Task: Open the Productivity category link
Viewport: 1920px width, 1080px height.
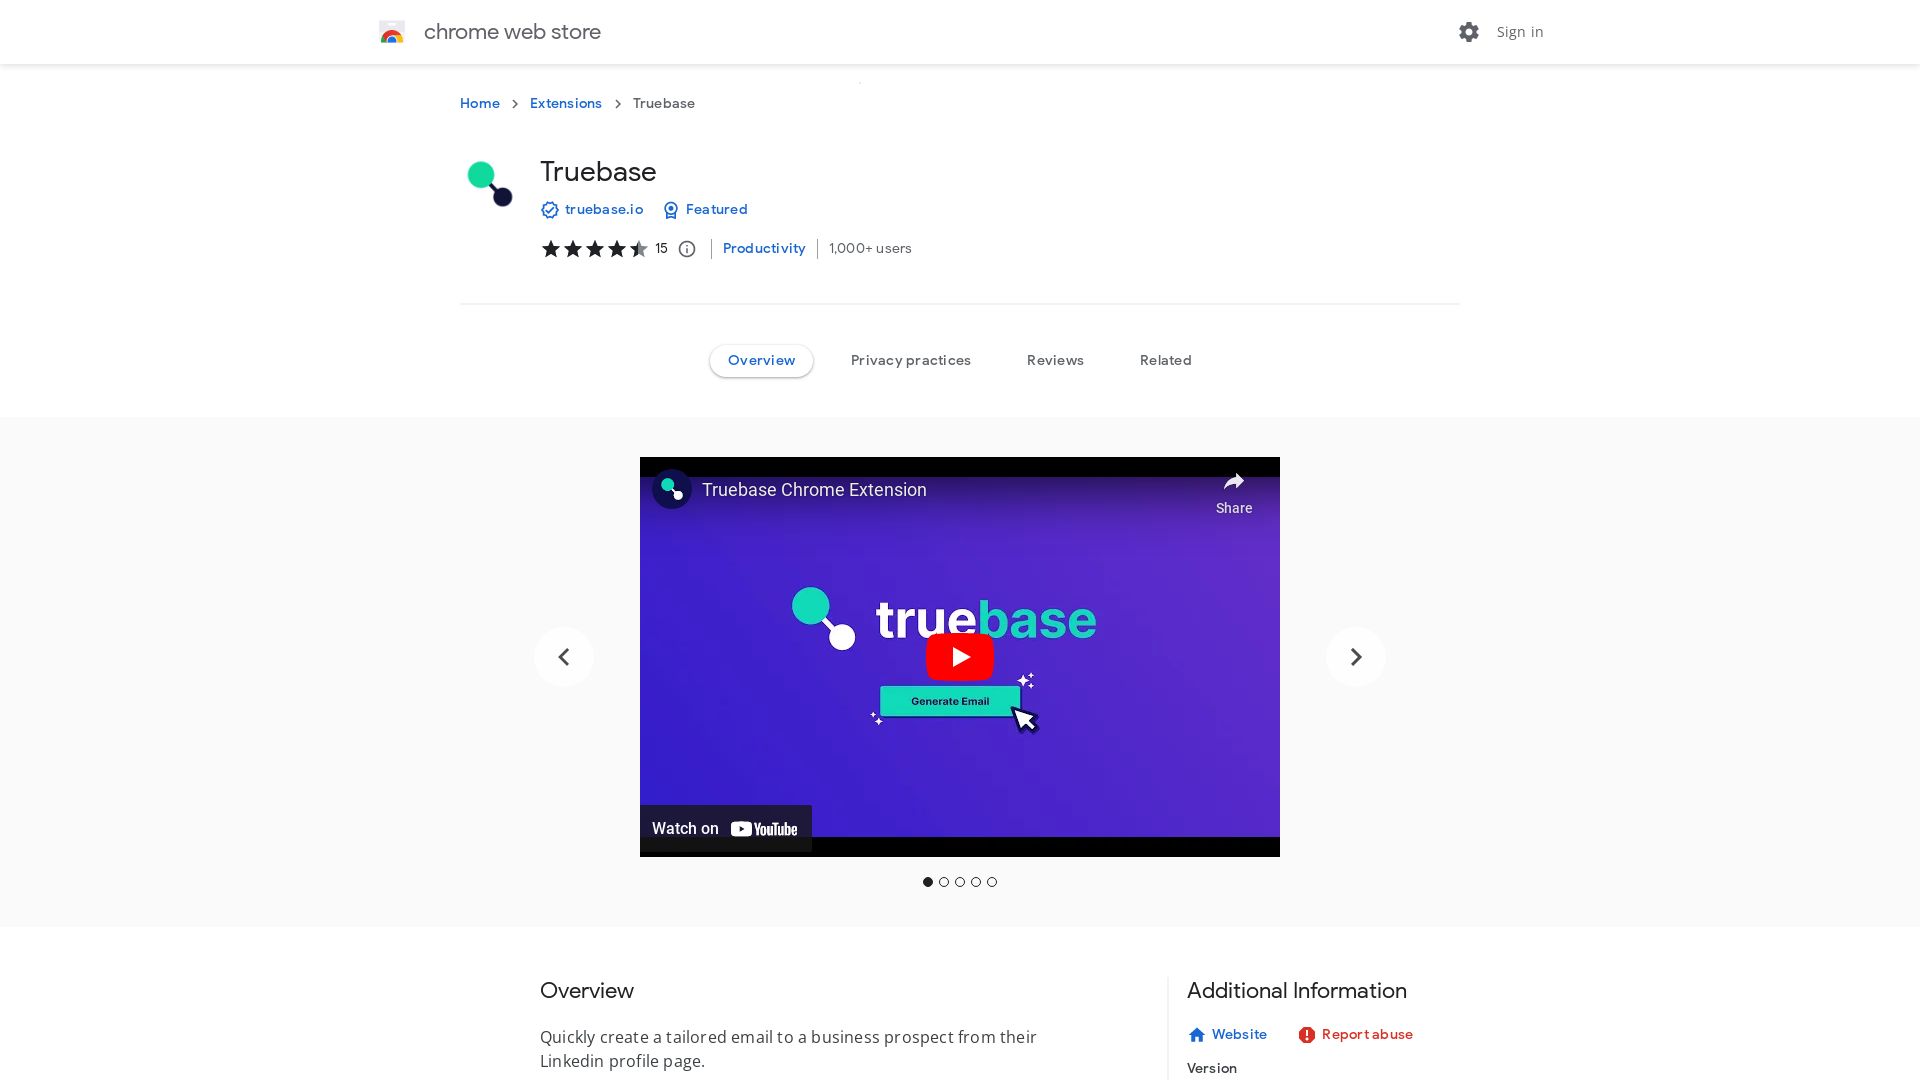Action: pos(764,249)
